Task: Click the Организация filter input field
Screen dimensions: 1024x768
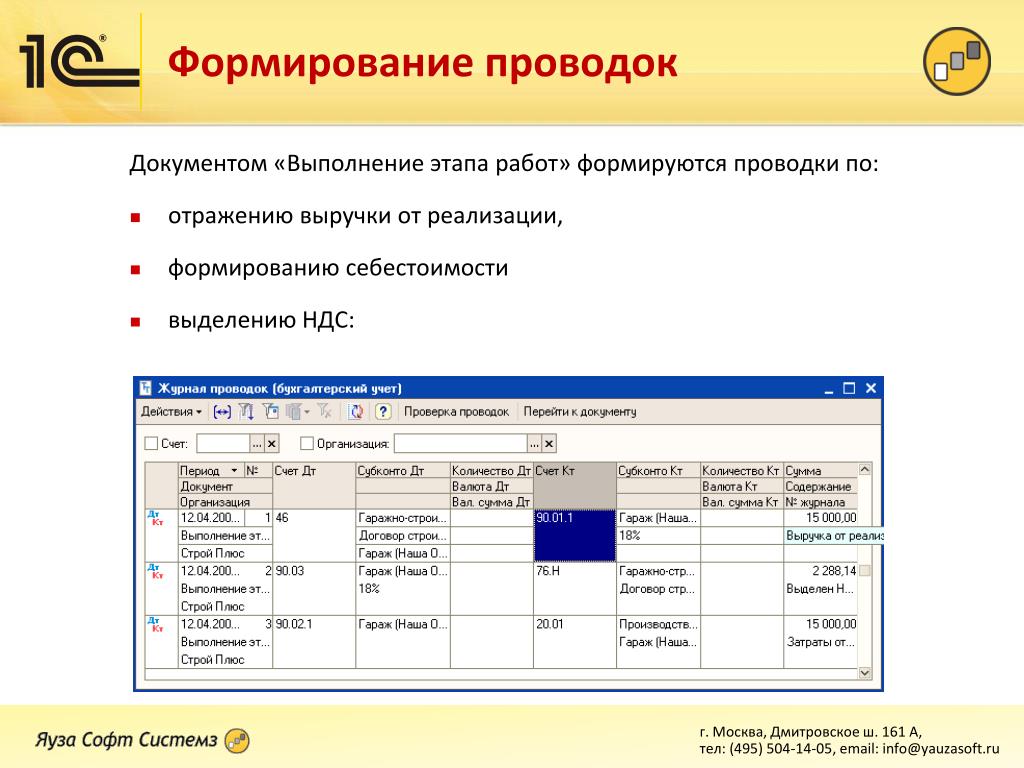Action: coord(461,444)
